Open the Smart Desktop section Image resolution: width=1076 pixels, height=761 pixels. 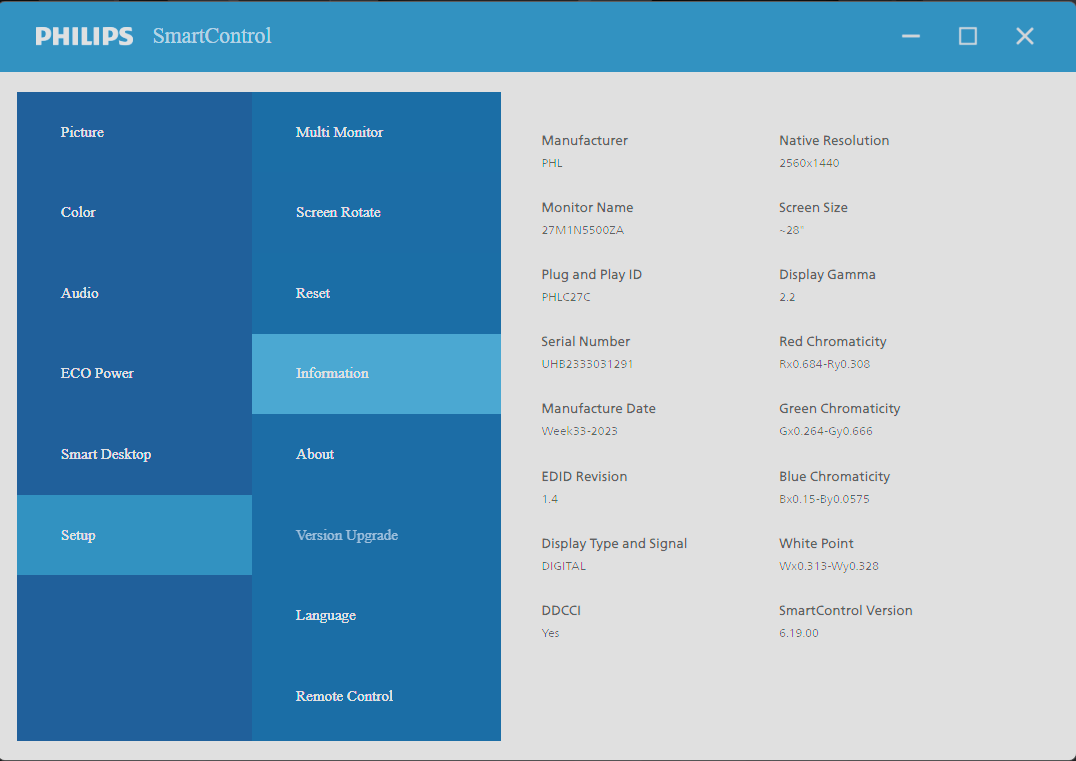[x=134, y=454]
